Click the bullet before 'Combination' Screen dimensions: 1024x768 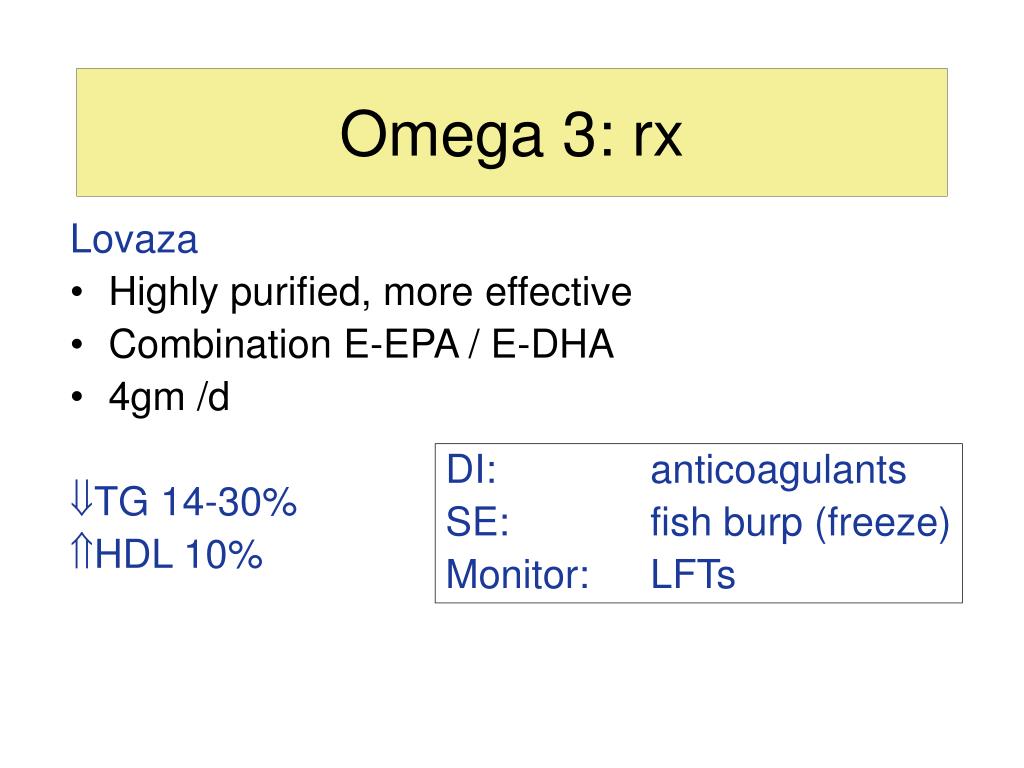(x=77, y=344)
